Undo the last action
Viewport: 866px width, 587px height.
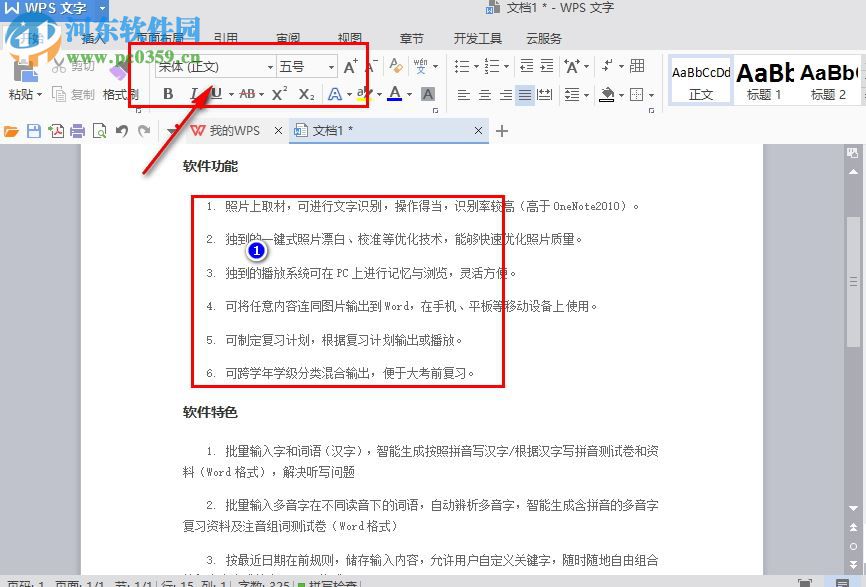coord(122,130)
